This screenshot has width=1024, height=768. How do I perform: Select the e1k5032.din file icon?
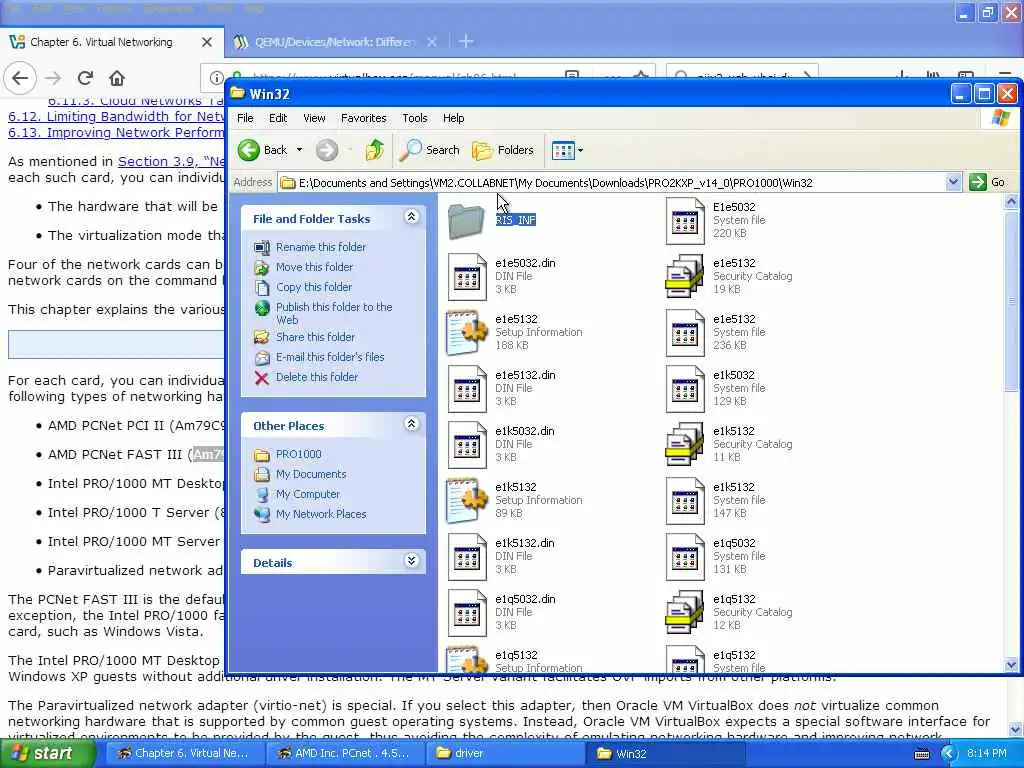tap(467, 445)
